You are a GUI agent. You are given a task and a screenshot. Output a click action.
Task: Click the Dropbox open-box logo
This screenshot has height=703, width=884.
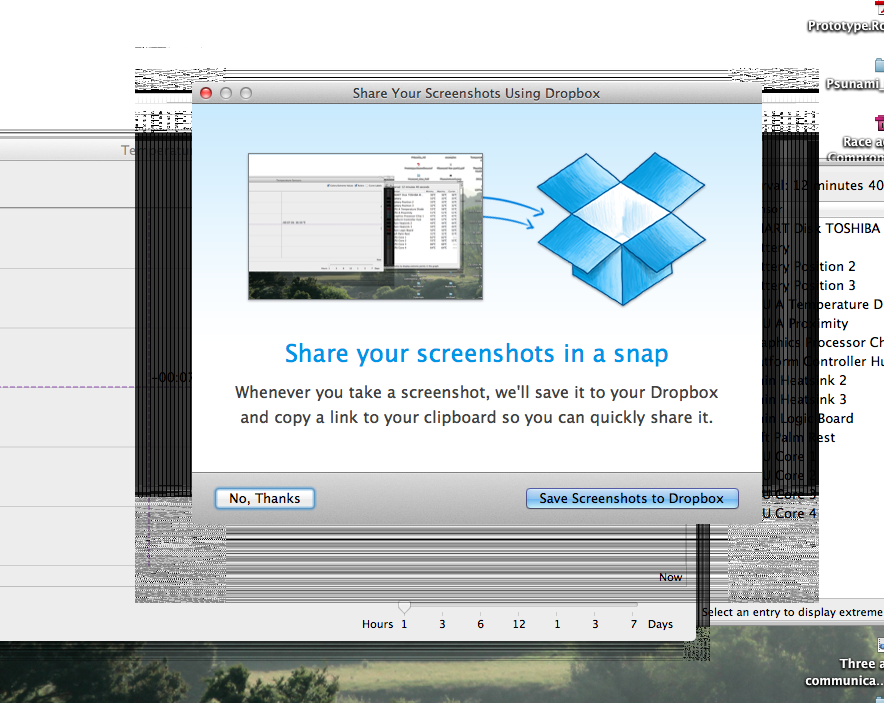point(621,228)
